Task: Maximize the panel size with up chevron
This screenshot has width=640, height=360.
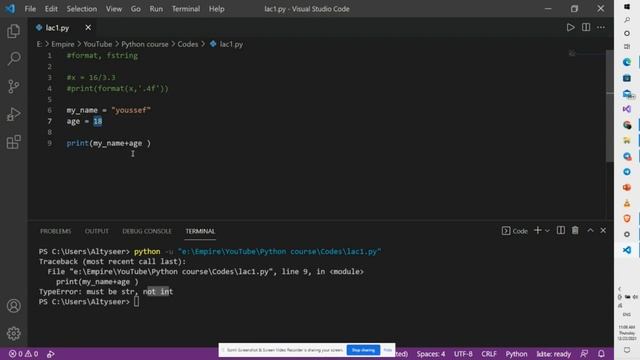Action: coord(590,231)
